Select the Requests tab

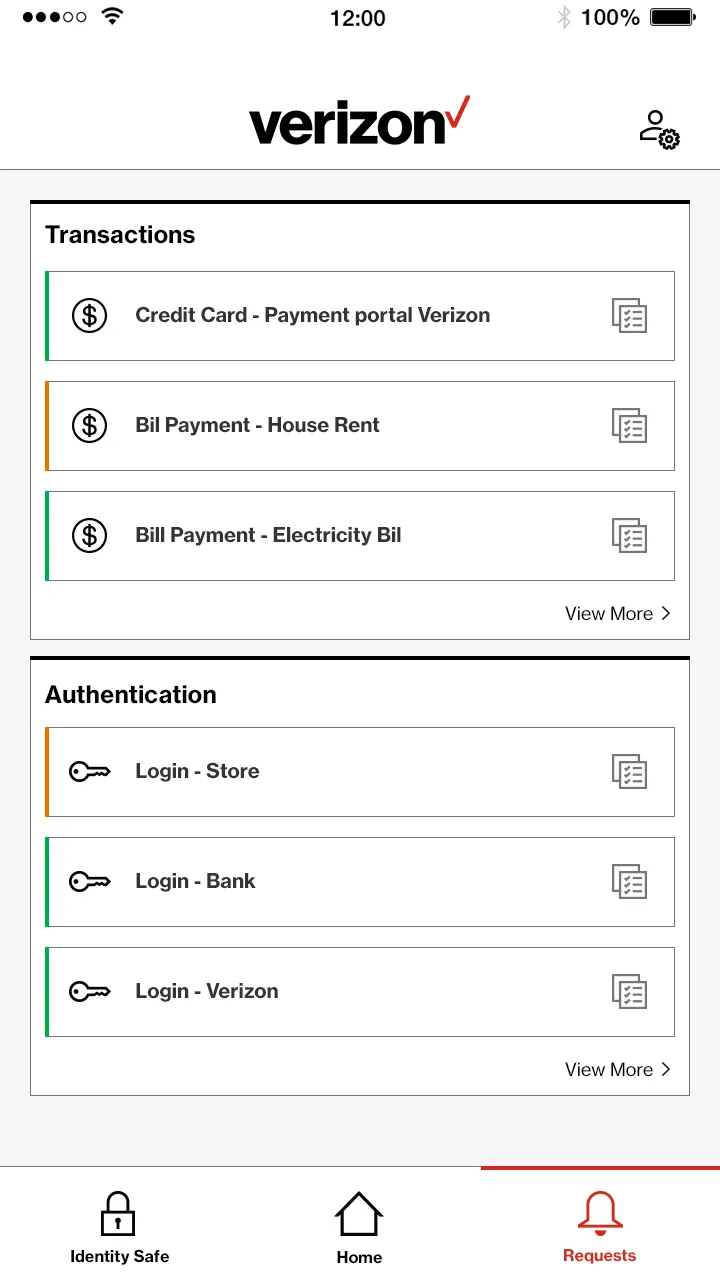[599, 1226]
